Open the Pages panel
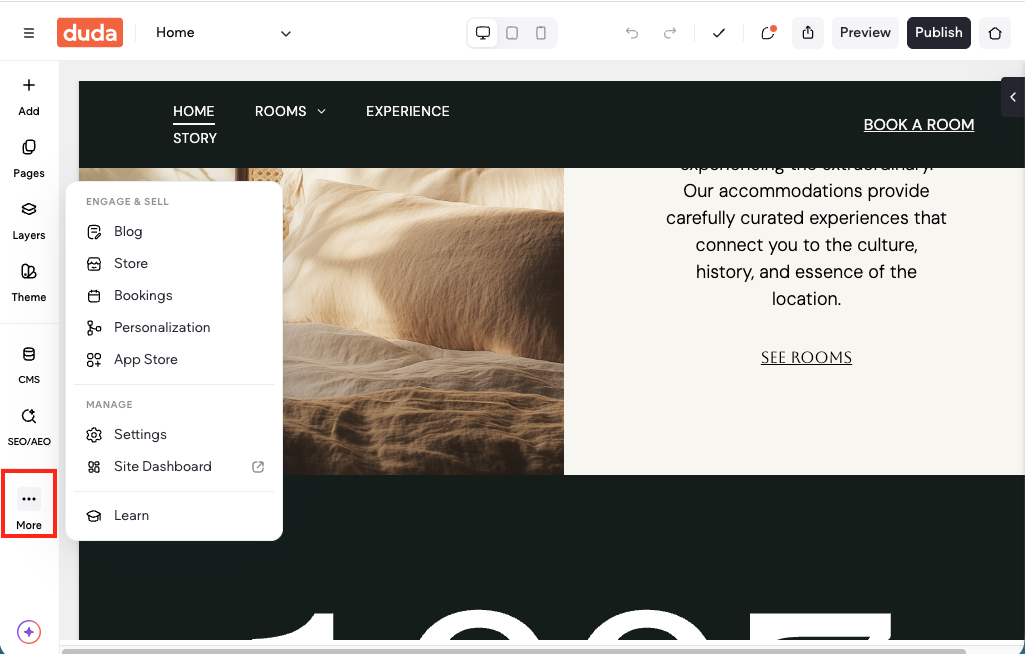1025x654 pixels. coord(29,158)
